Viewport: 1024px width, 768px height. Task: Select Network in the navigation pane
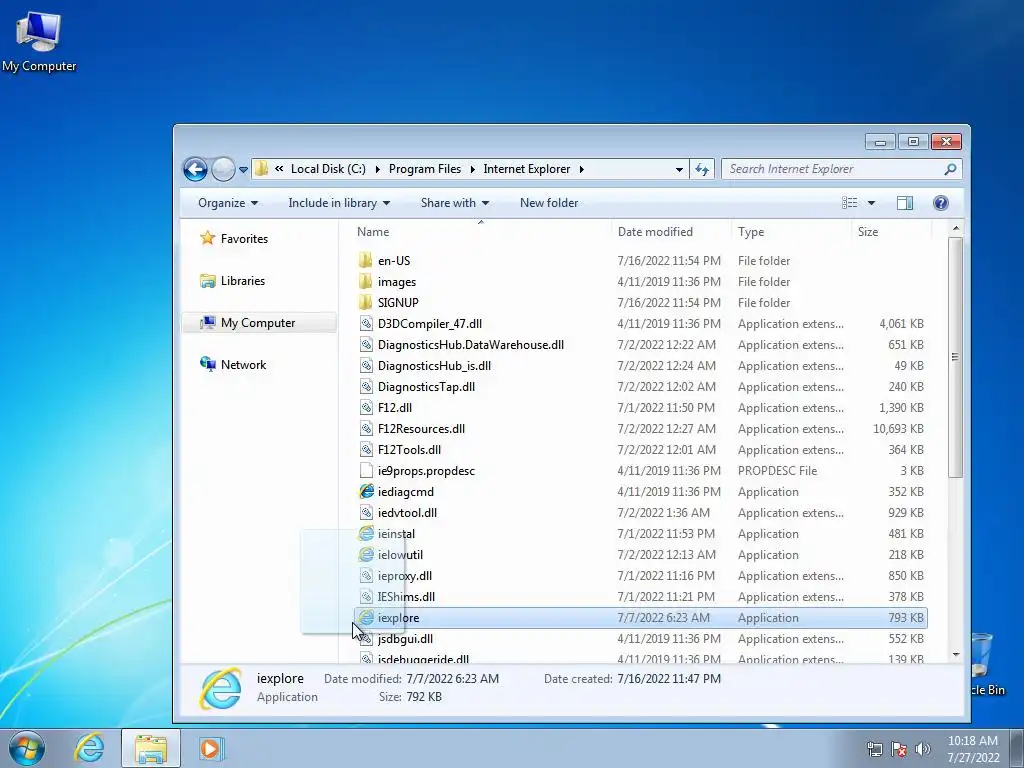(x=243, y=364)
